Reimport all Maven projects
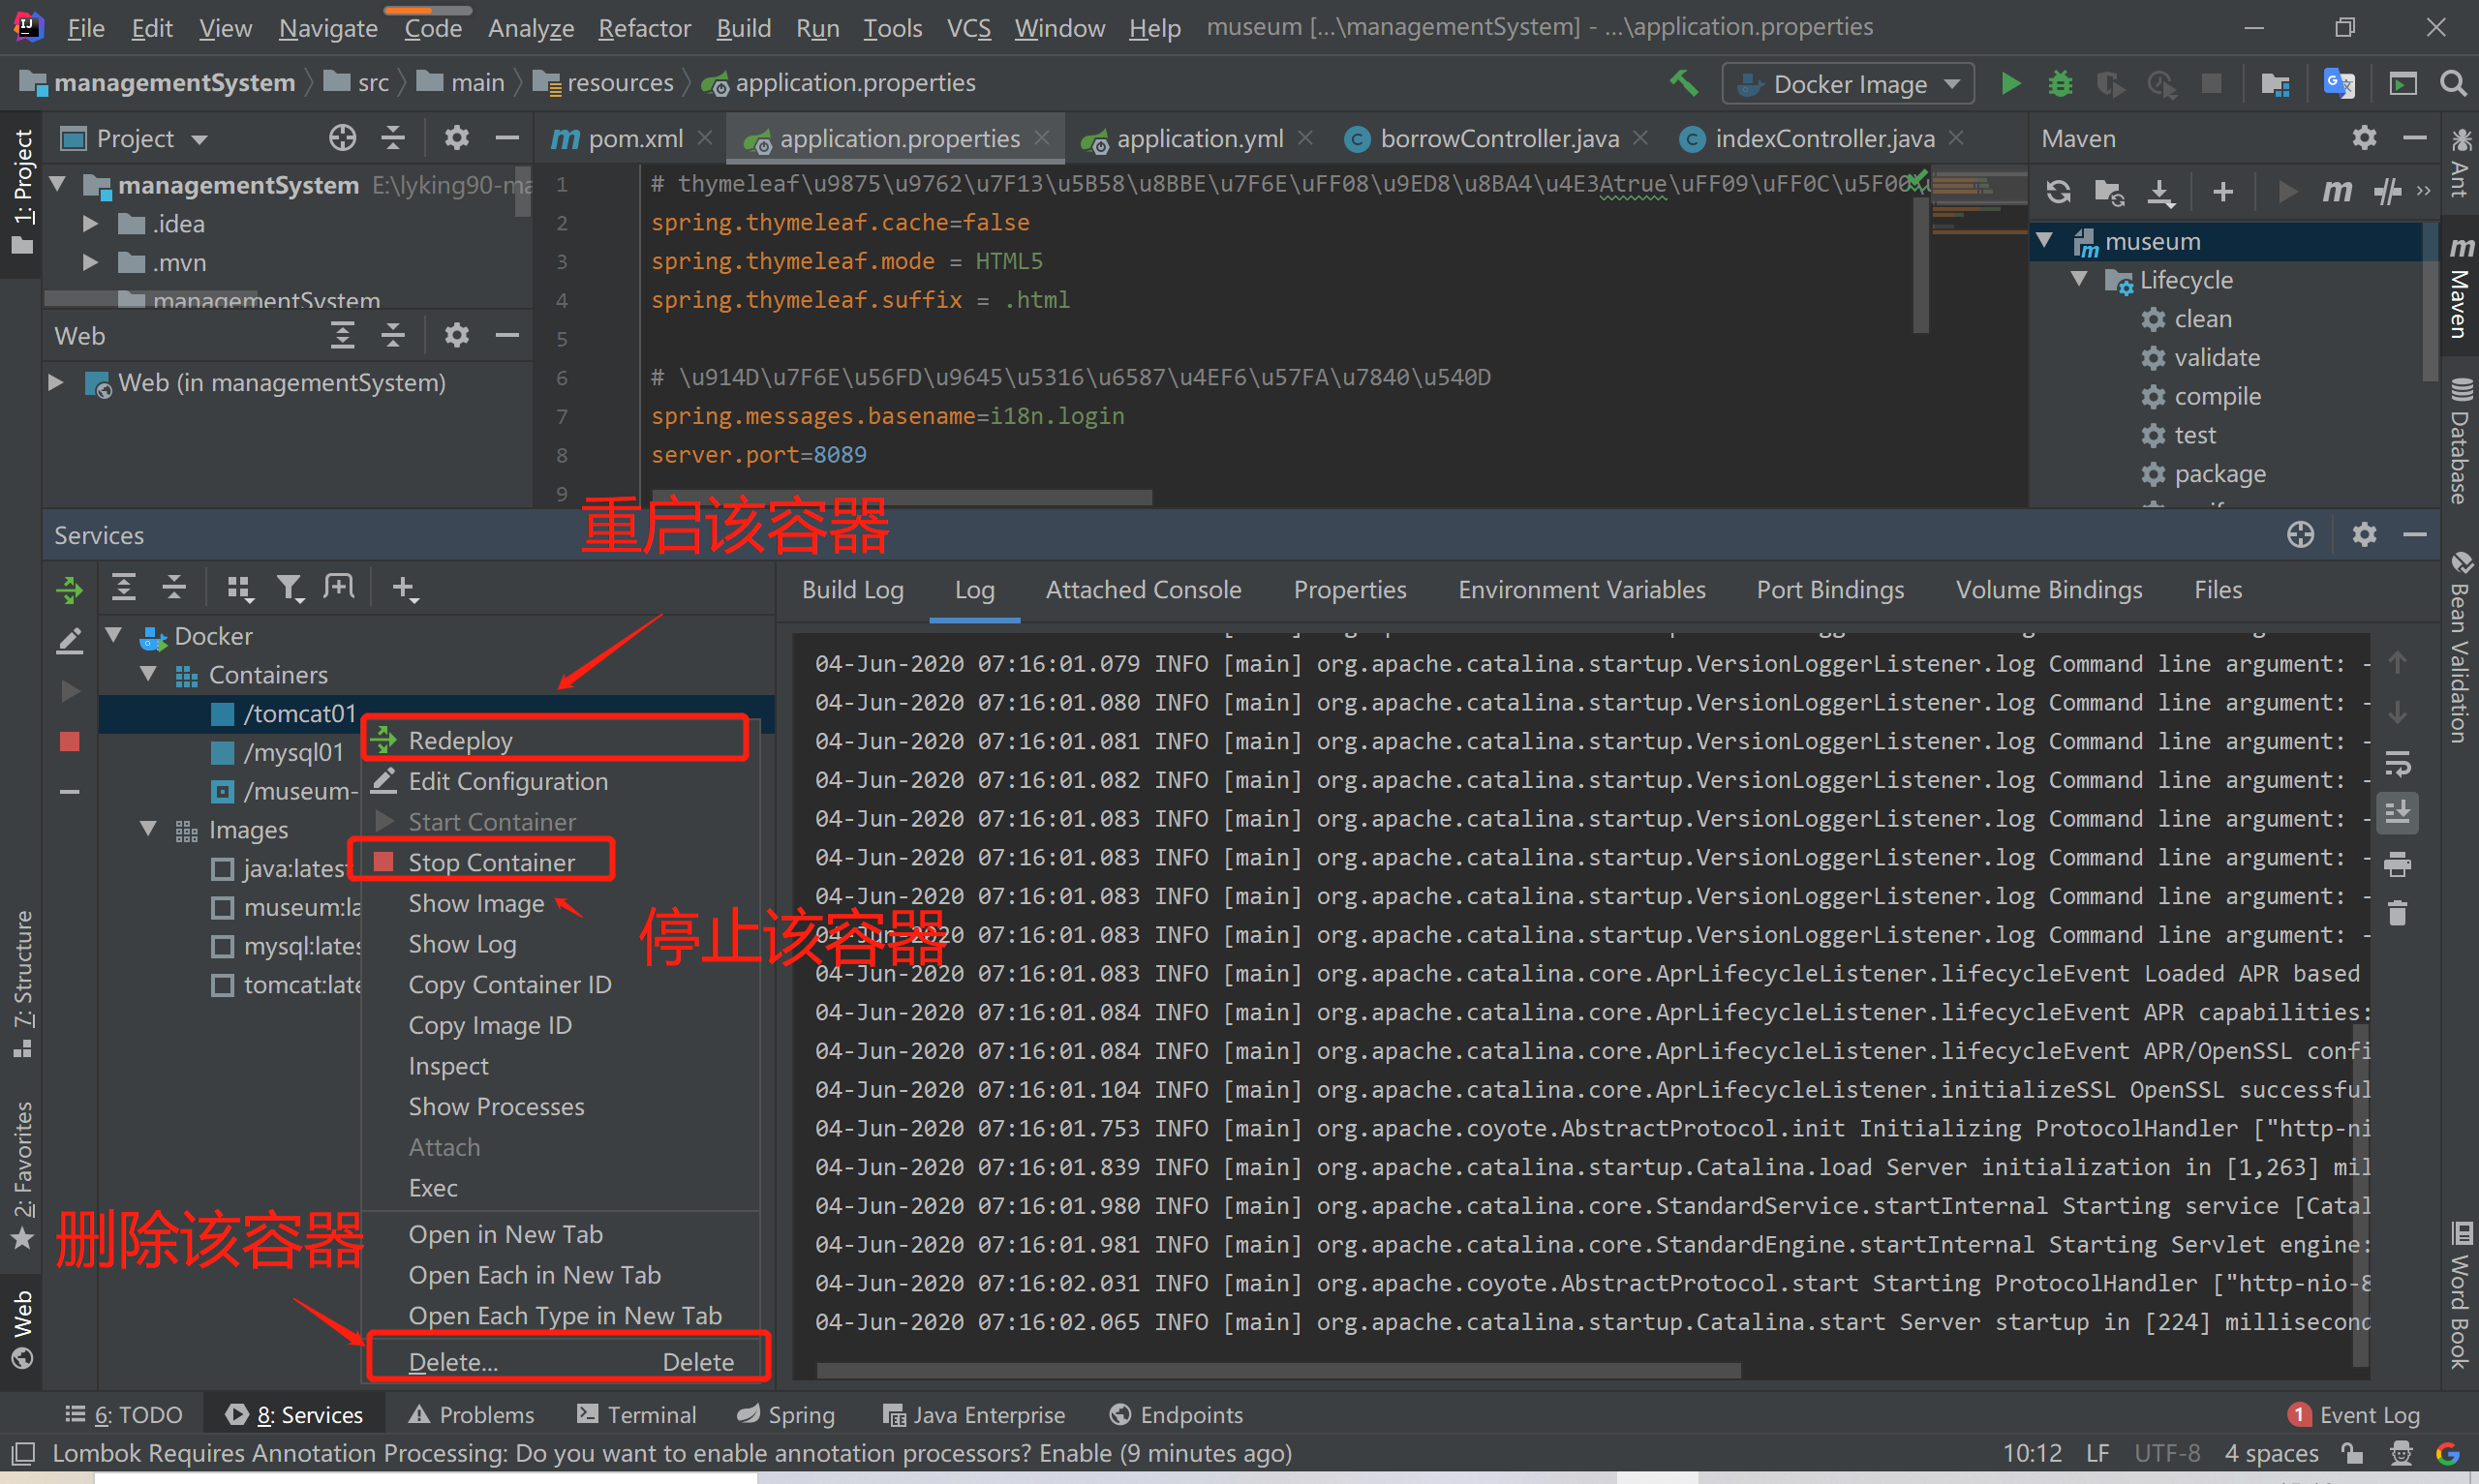The width and height of the screenshot is (2479, 1484). (x=2058, y=191)
